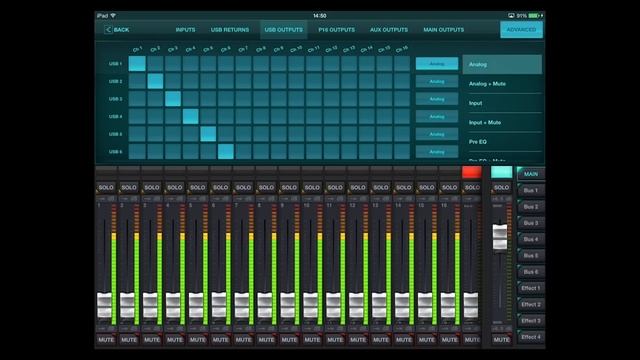640x360 pixels.
Task: Open the P16 OUTPUTS tab
Action: [336, 30]
